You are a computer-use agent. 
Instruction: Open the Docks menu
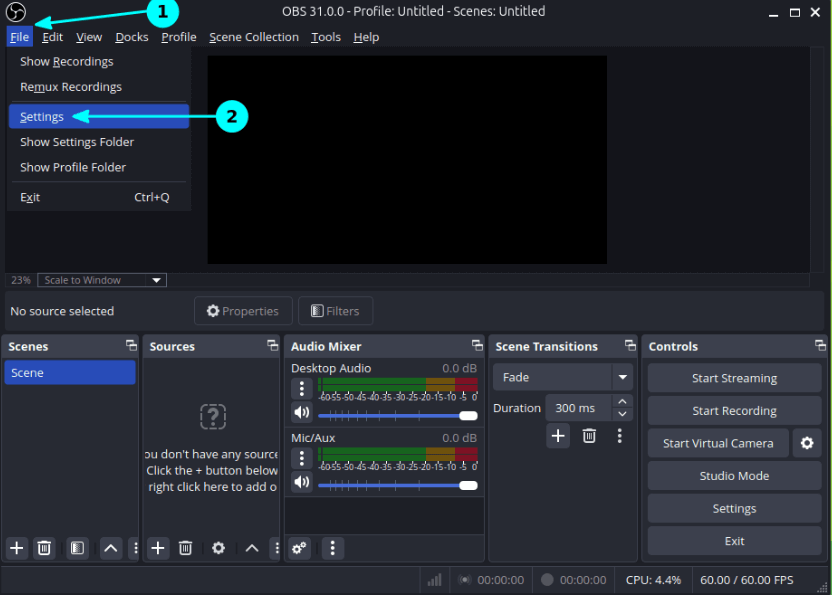click(x=132, y=37)
